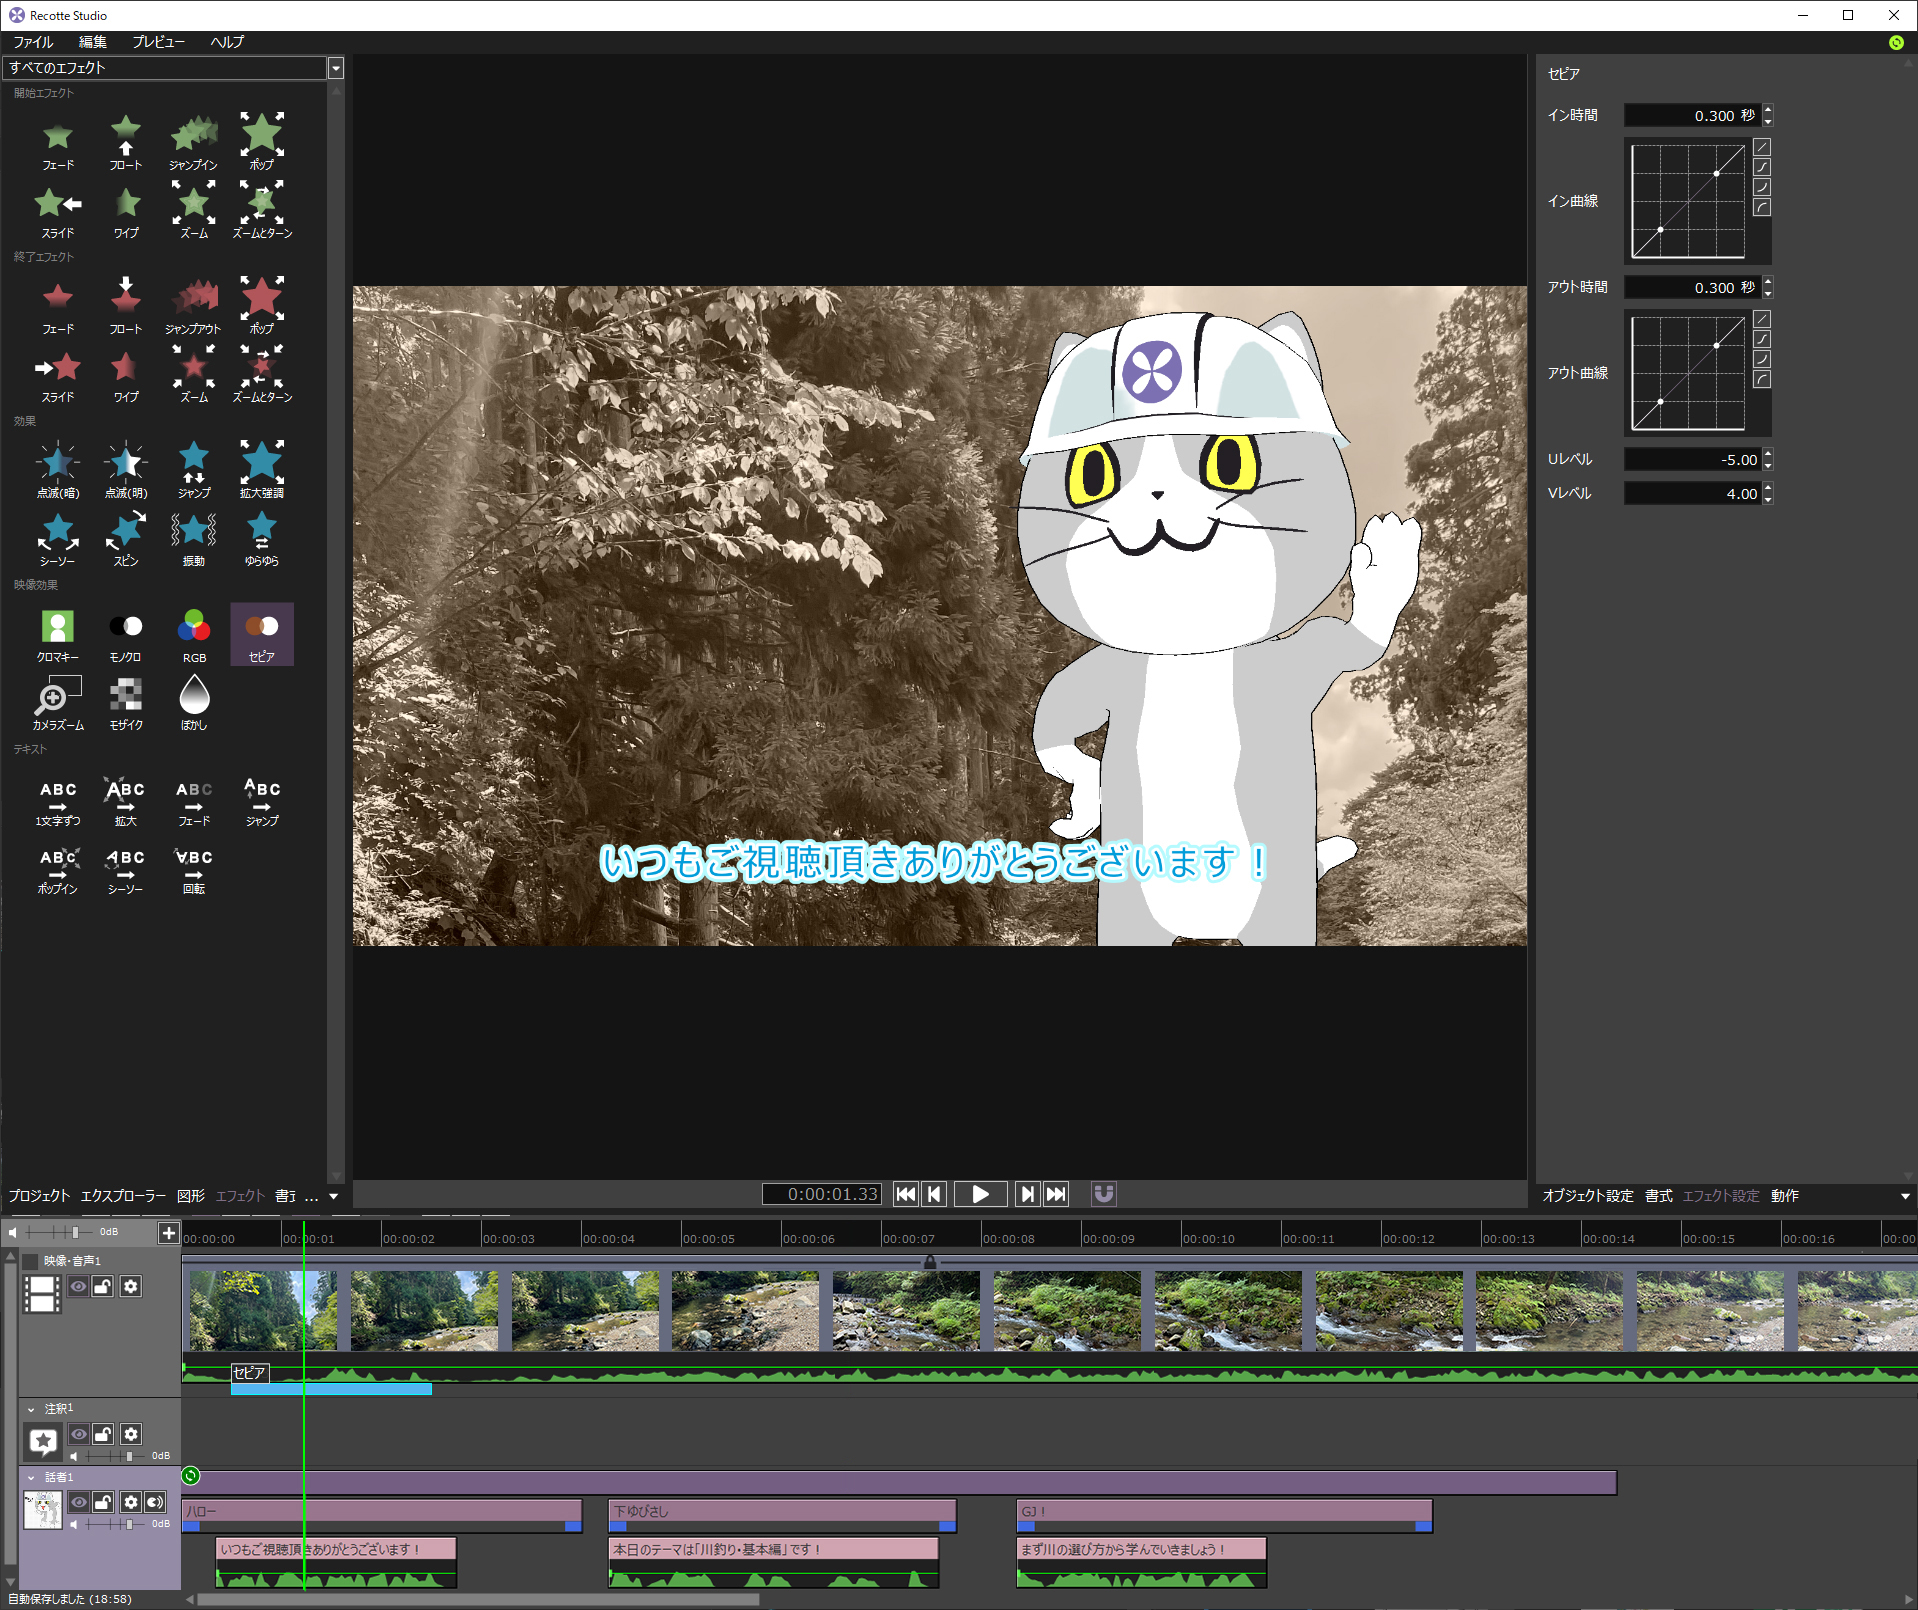Image resolution: width=1918 pixels, height=1610 pixels.
Task: Check the box beside 映像・音声1 label
Action: pos(31,1261)
